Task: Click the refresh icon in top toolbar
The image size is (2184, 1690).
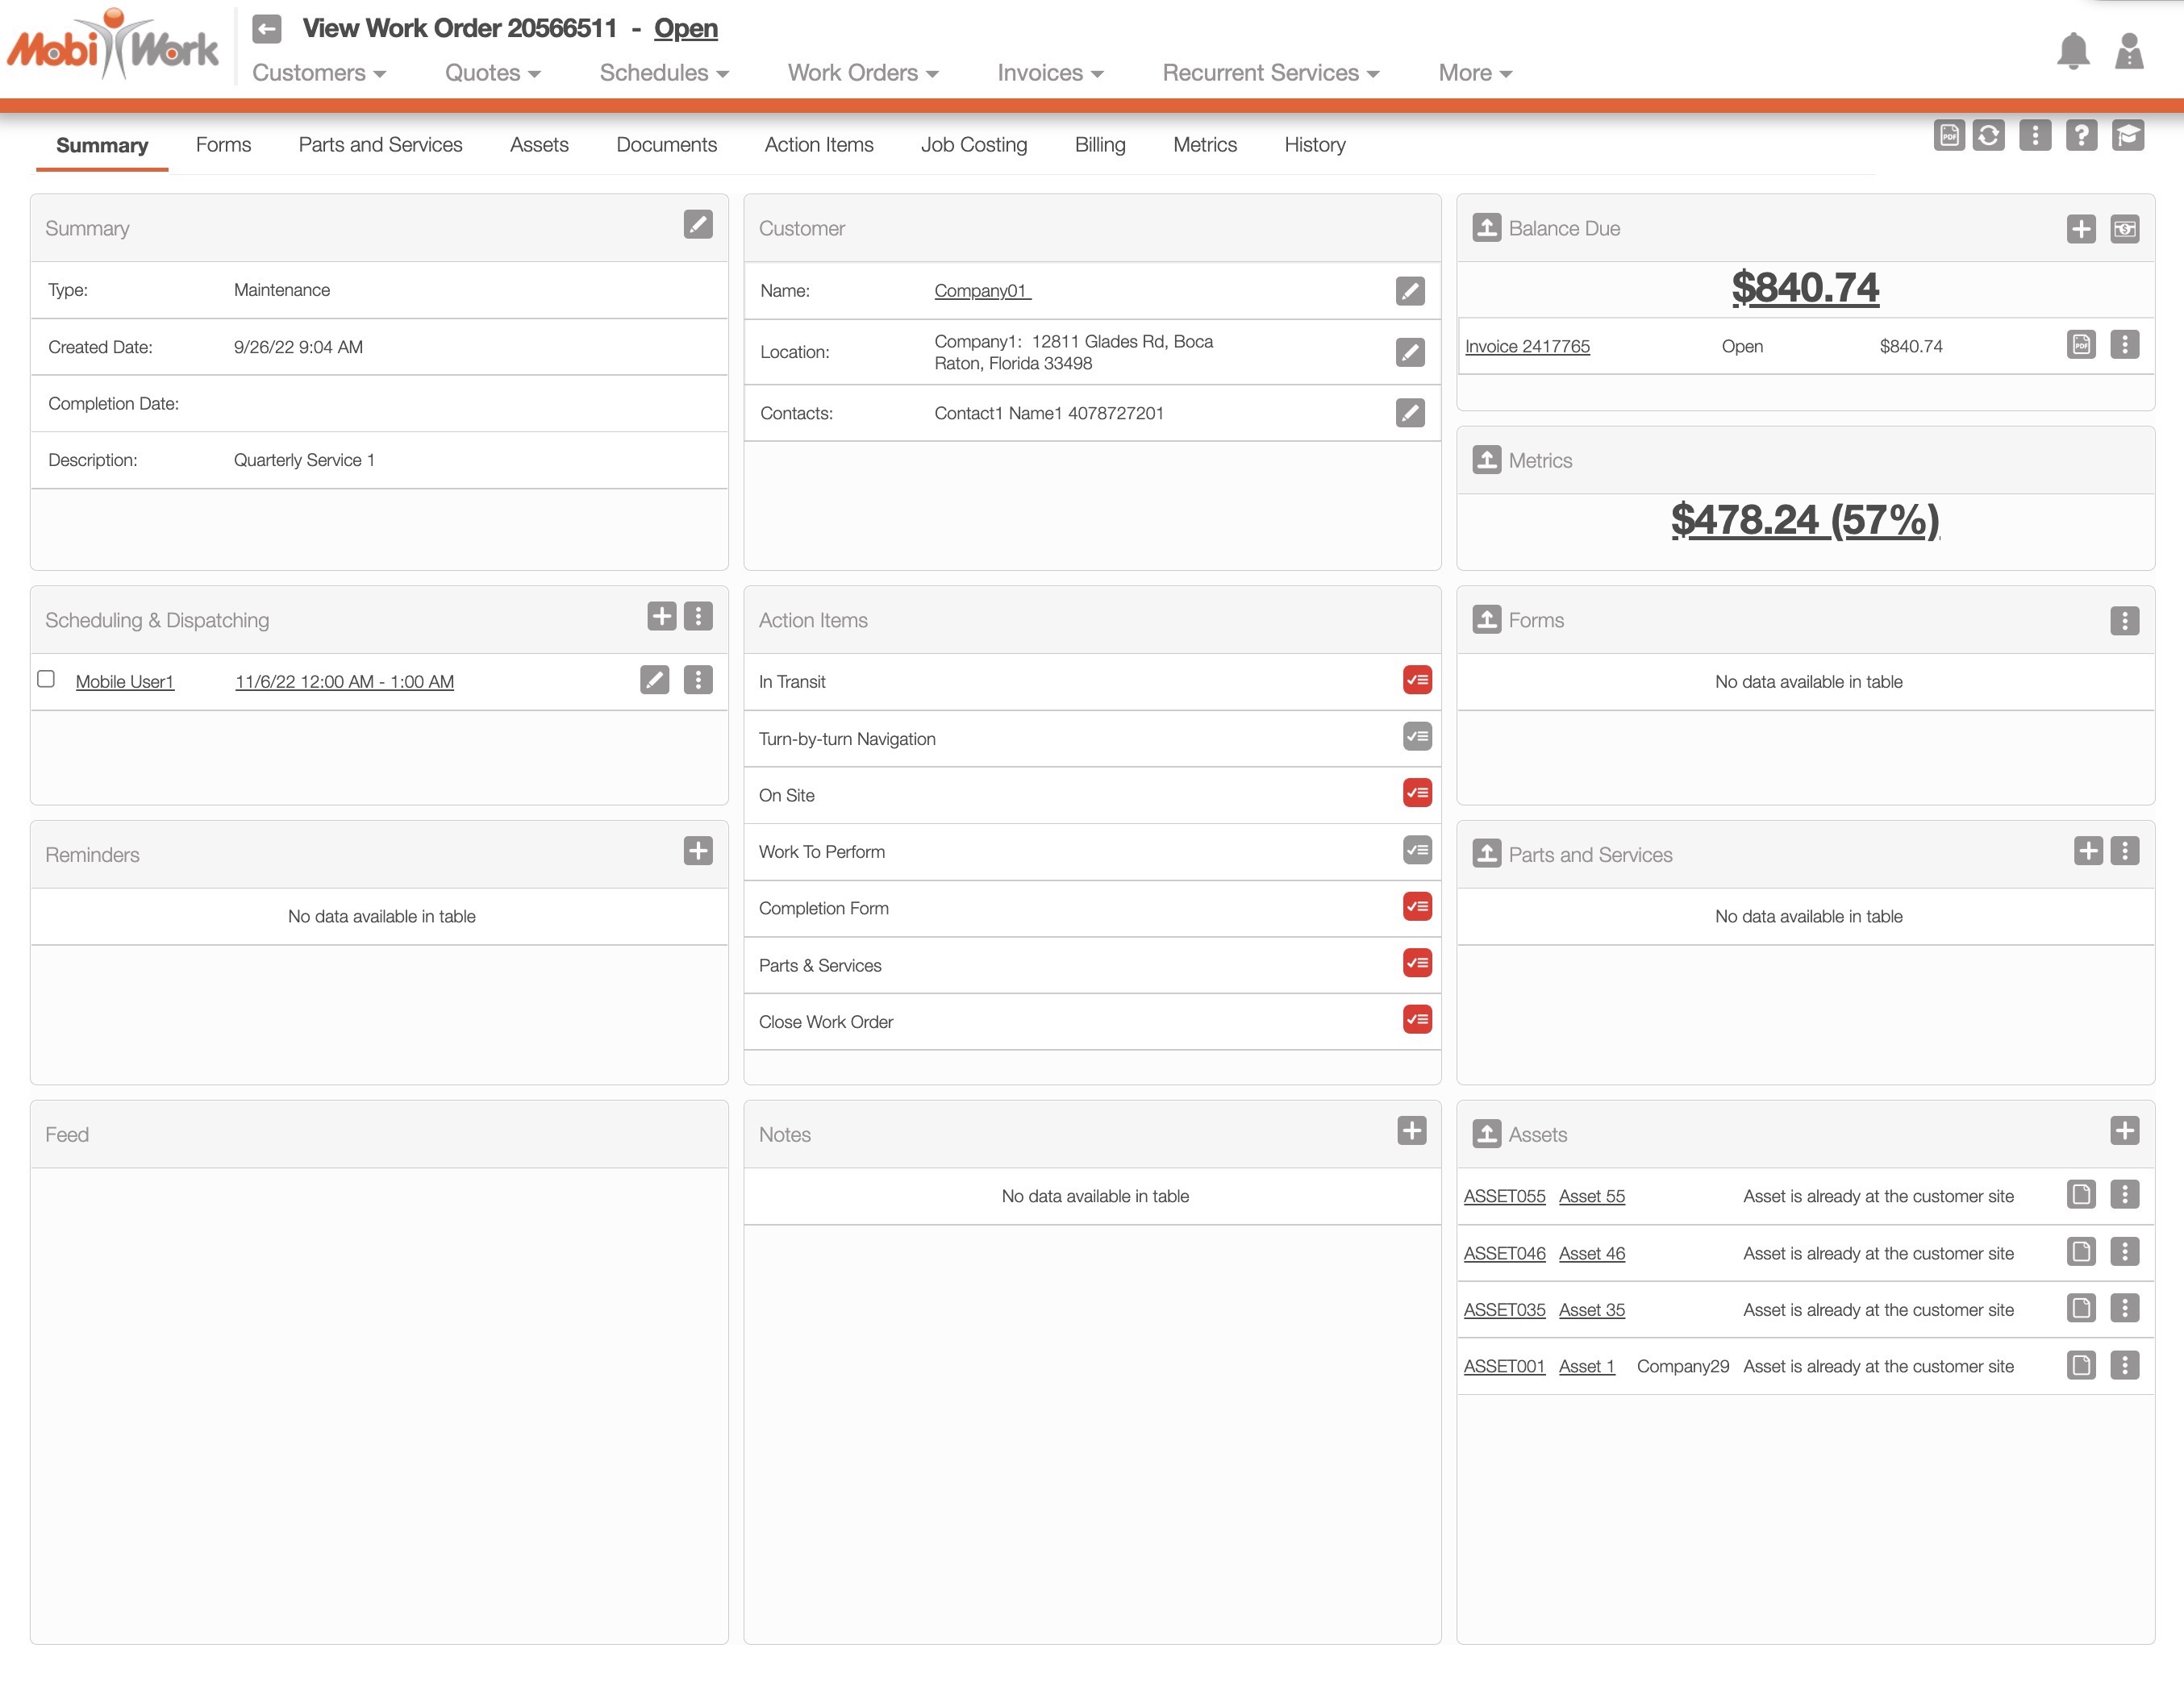Action: (x=1988, y=135)
